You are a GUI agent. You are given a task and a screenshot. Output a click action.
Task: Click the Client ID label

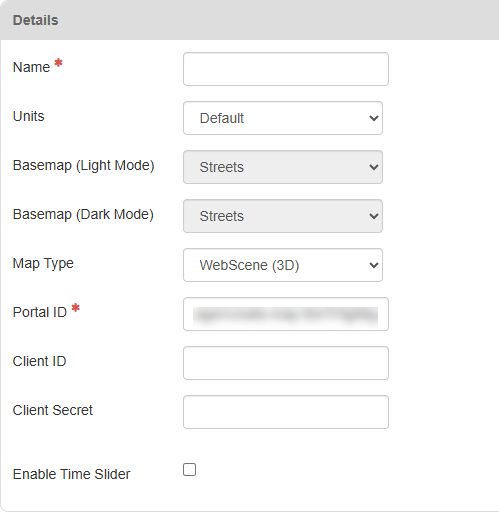(39, 361)
